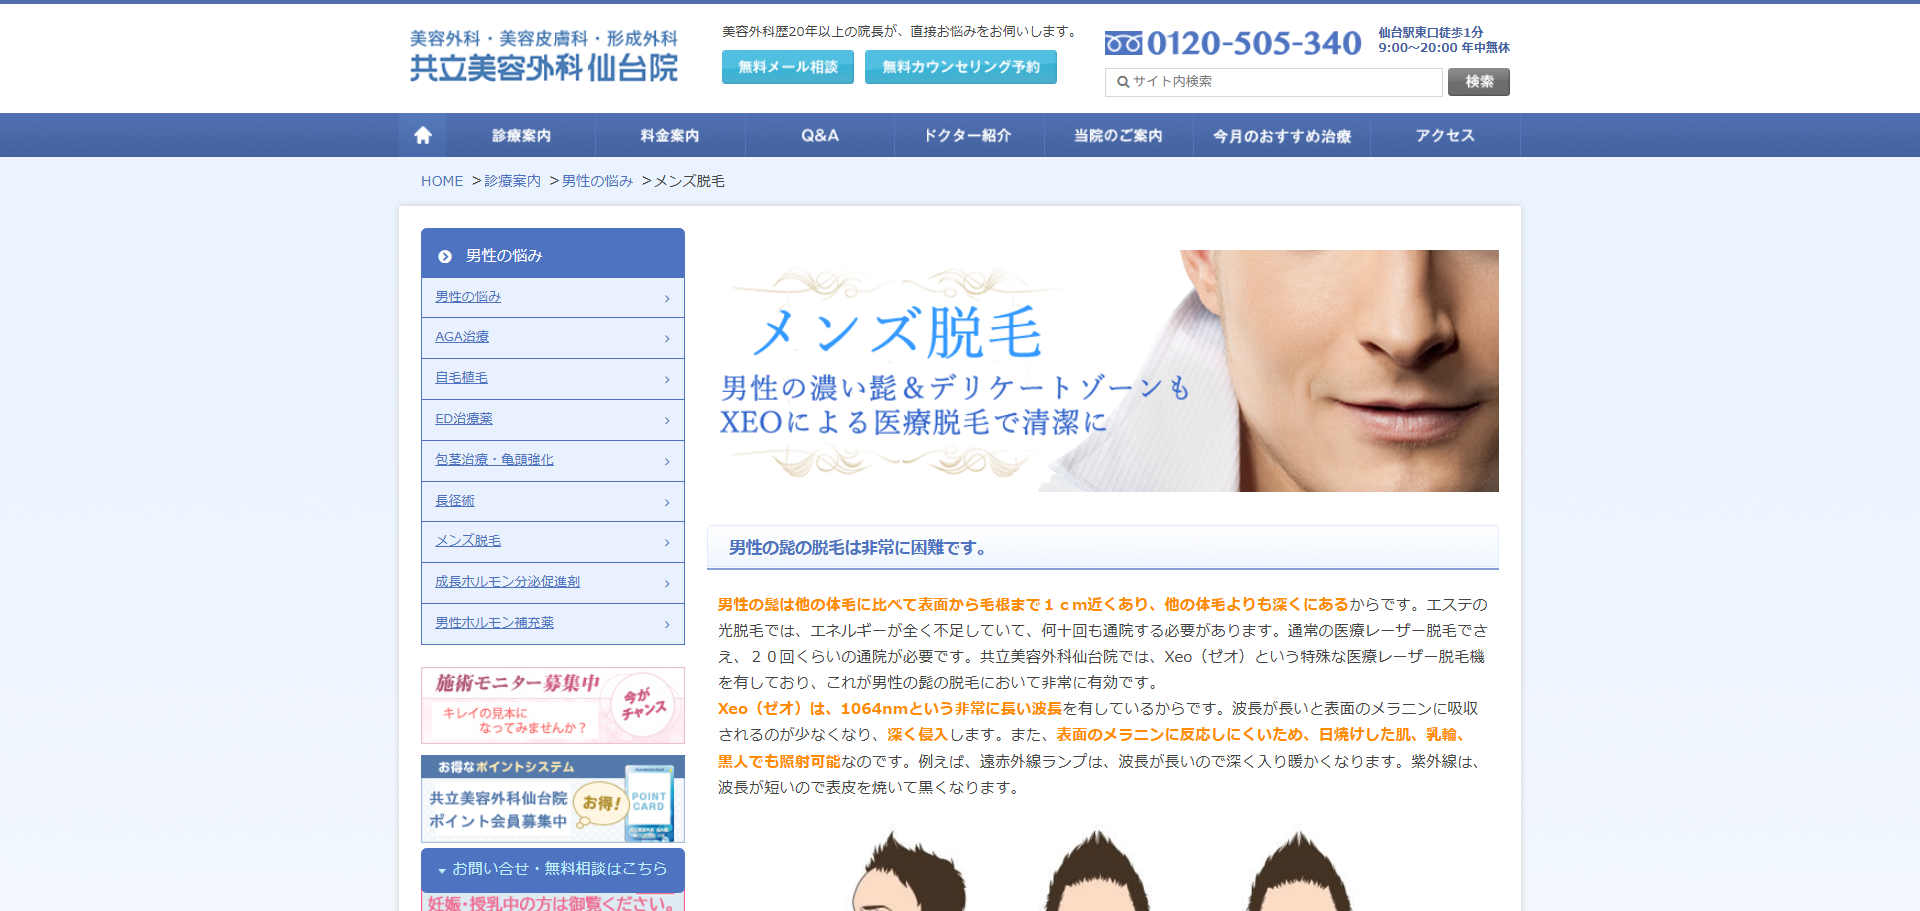The width and height of the screenshot is (1920, 911).
Task: Open the 料金案内 navigation menu
Action: (x=670, y=135)
